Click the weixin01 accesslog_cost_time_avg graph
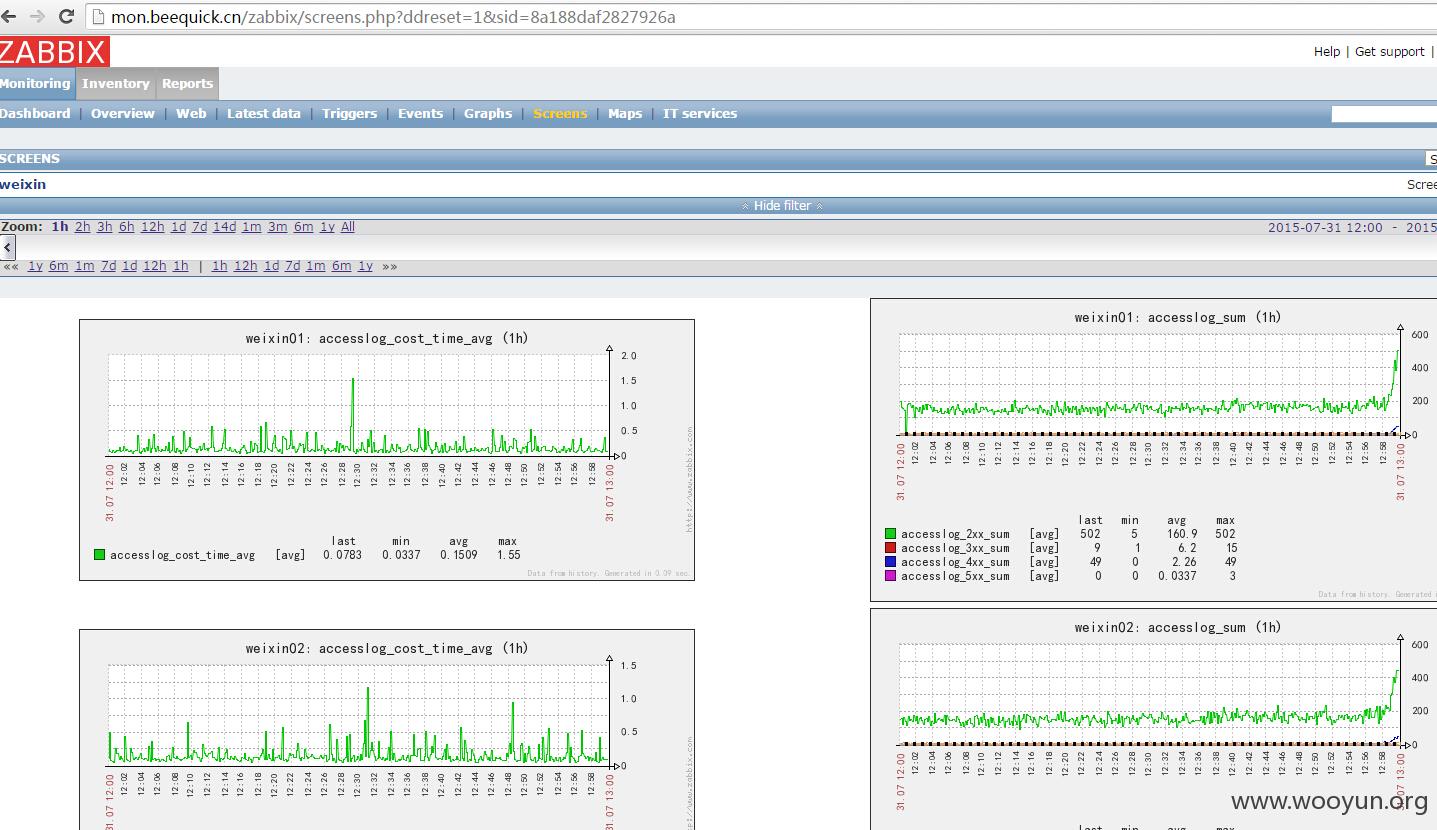The image size is (1437, 830). pyautogui.click(x=387, y=450)
